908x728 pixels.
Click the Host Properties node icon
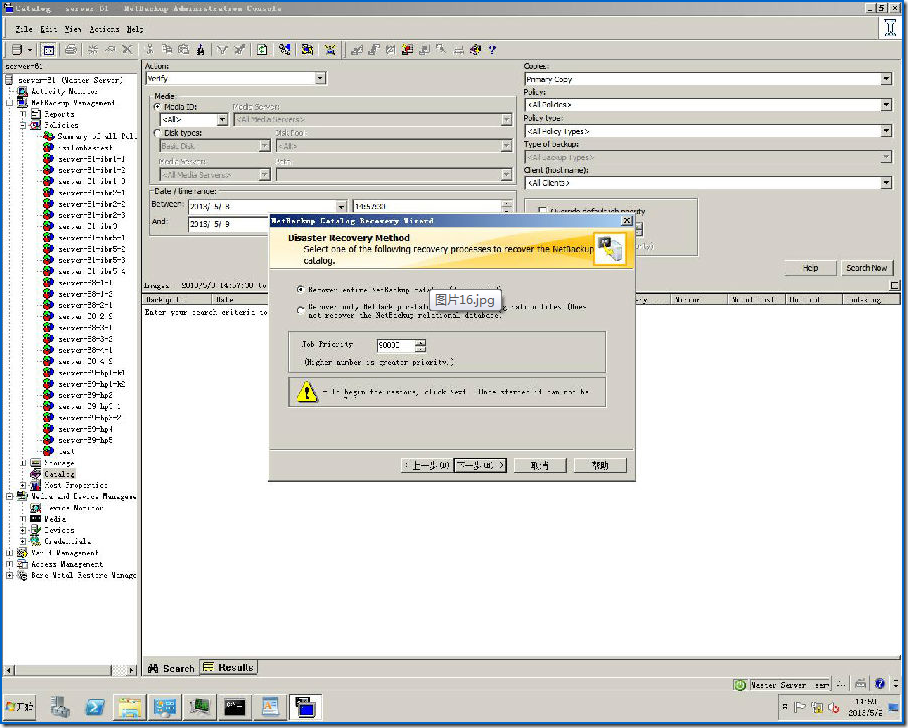(x=36, y=485)
